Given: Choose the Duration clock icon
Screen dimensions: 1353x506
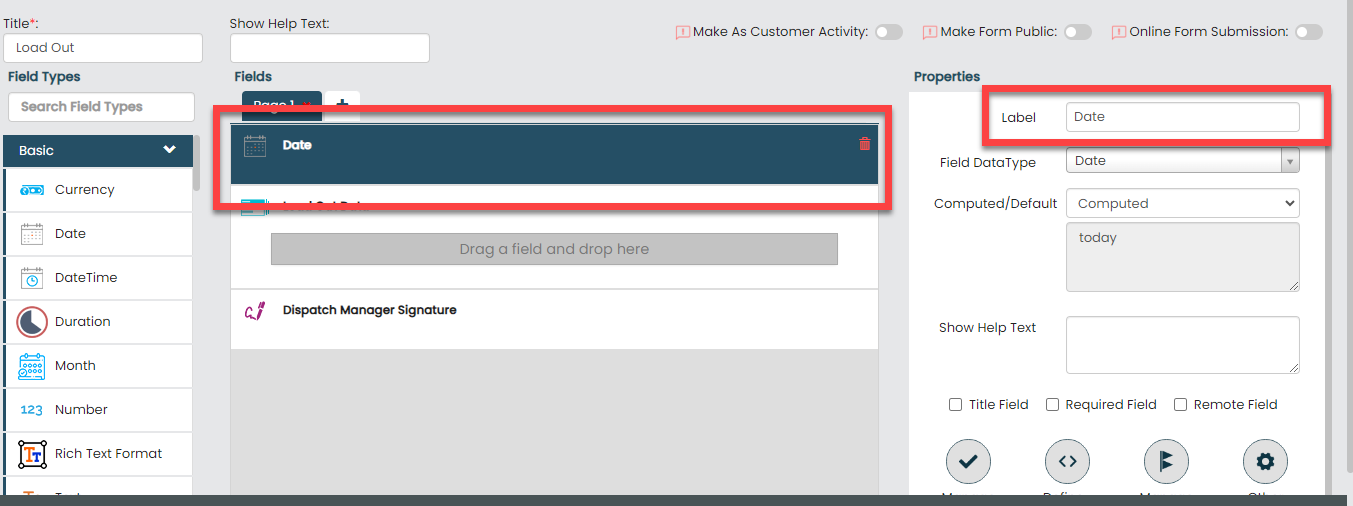Looking at the screenshot, I should (32, 322).
